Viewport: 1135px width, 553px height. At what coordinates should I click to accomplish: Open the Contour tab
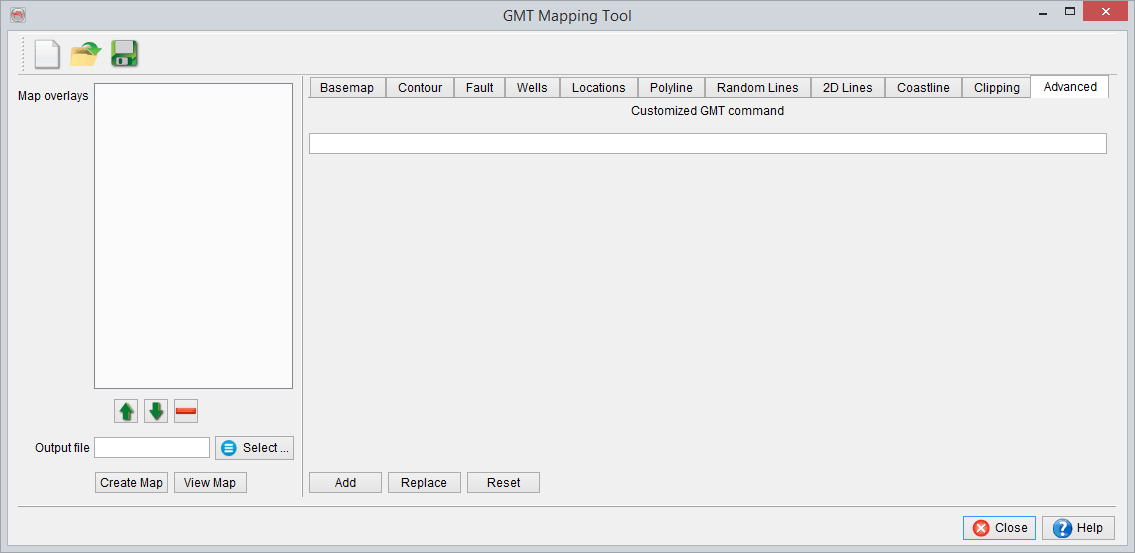coord(420,88)
